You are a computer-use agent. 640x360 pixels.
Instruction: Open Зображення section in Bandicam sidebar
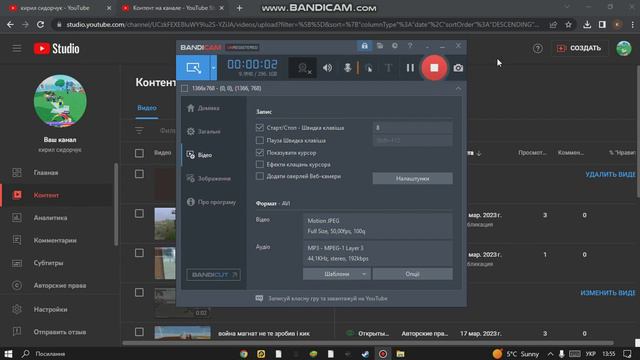coord(209,178)
